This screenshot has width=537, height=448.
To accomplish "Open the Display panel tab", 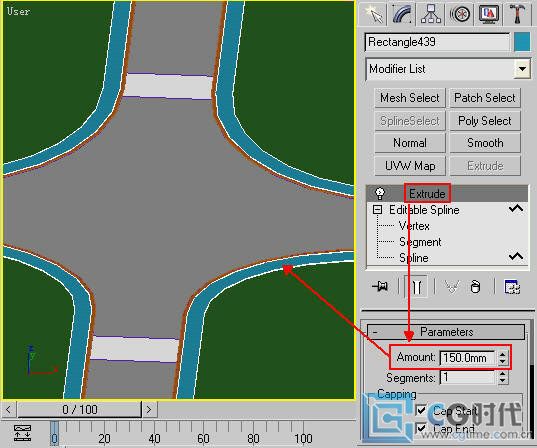I will coord(488,14).
